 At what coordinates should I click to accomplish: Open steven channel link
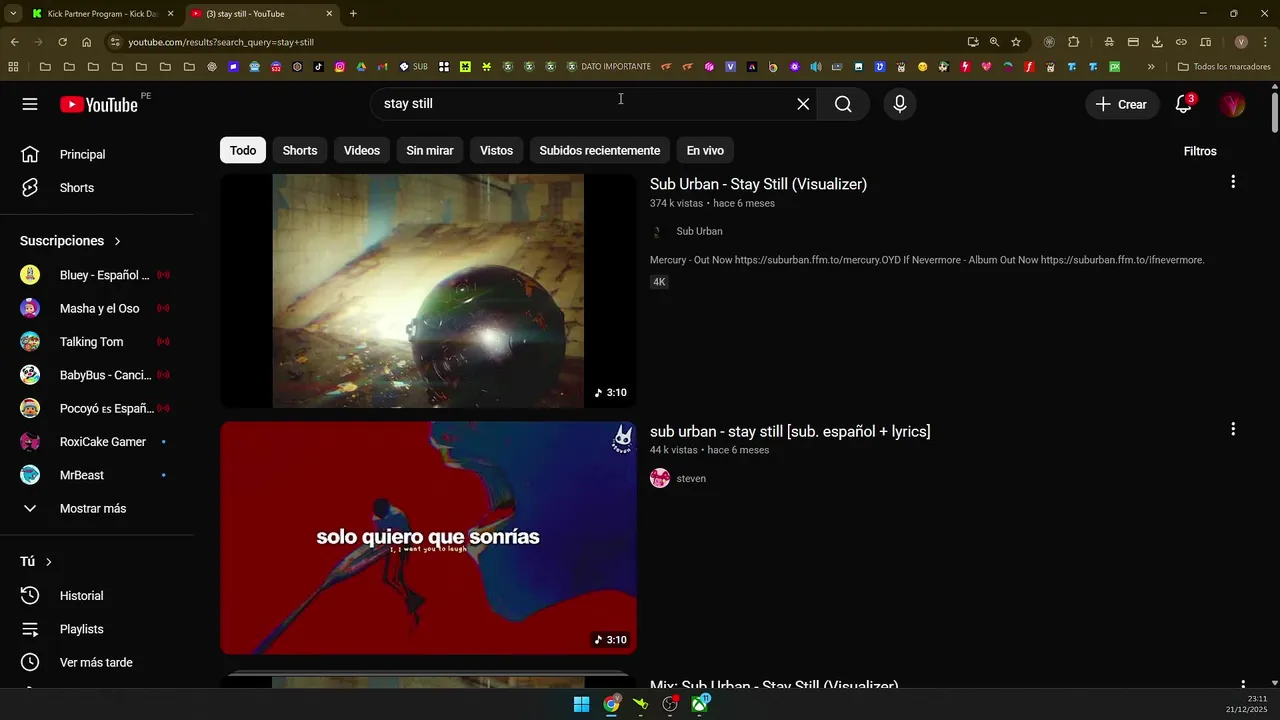point(691,478)
